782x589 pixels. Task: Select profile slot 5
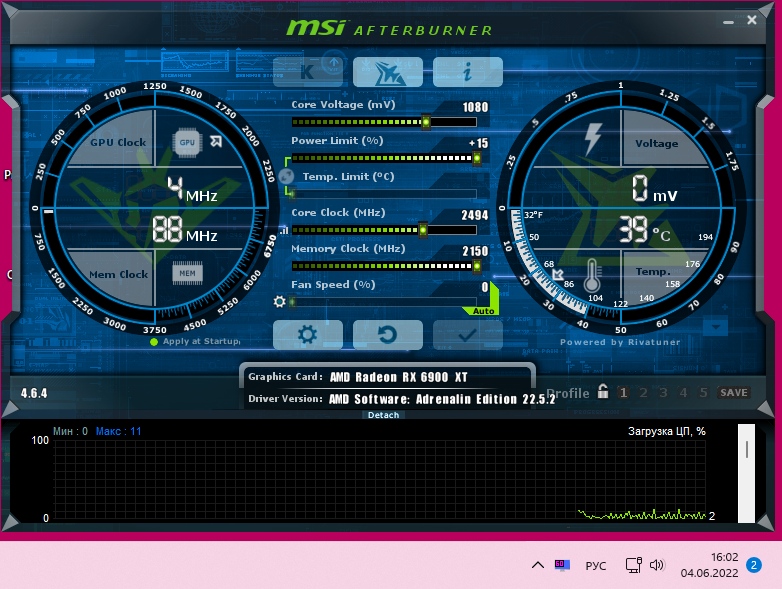pyautogui.click(x=703, y=393)
